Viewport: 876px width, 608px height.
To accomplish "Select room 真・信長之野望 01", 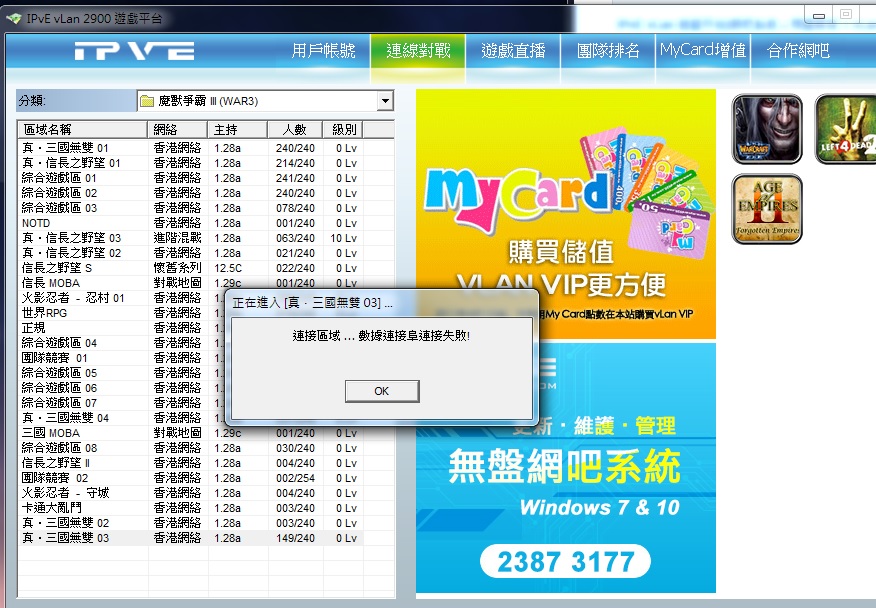I will click(191, 163).
